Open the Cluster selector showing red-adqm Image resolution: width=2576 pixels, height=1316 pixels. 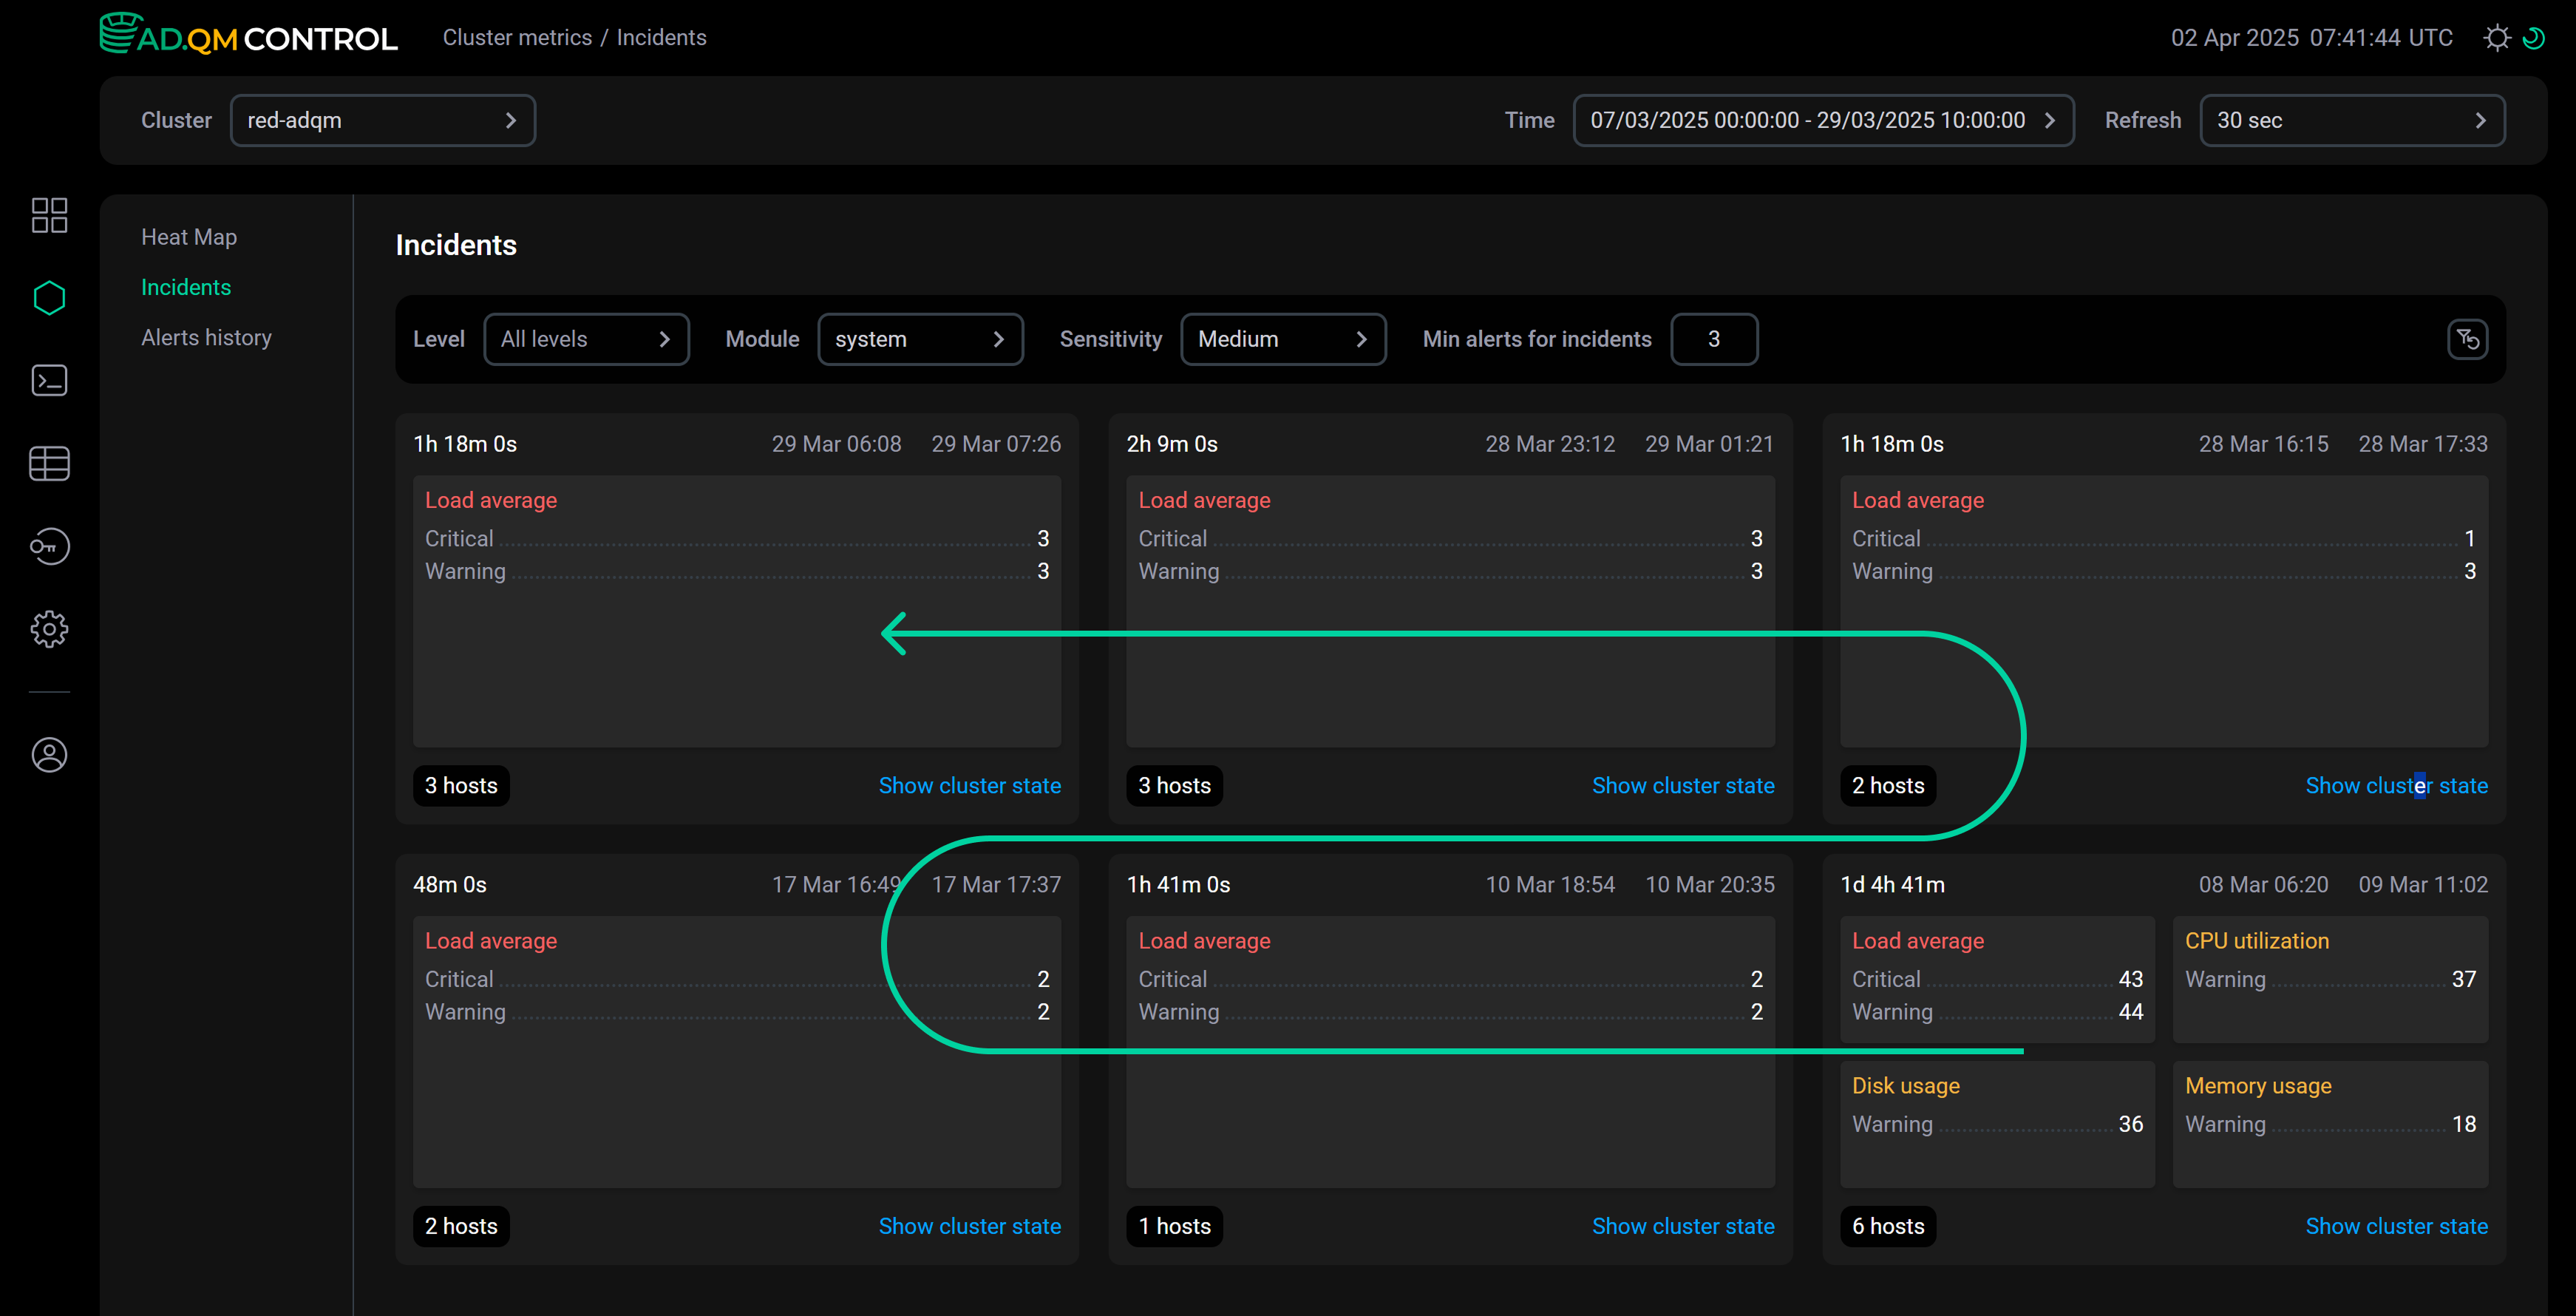[383, 120]
